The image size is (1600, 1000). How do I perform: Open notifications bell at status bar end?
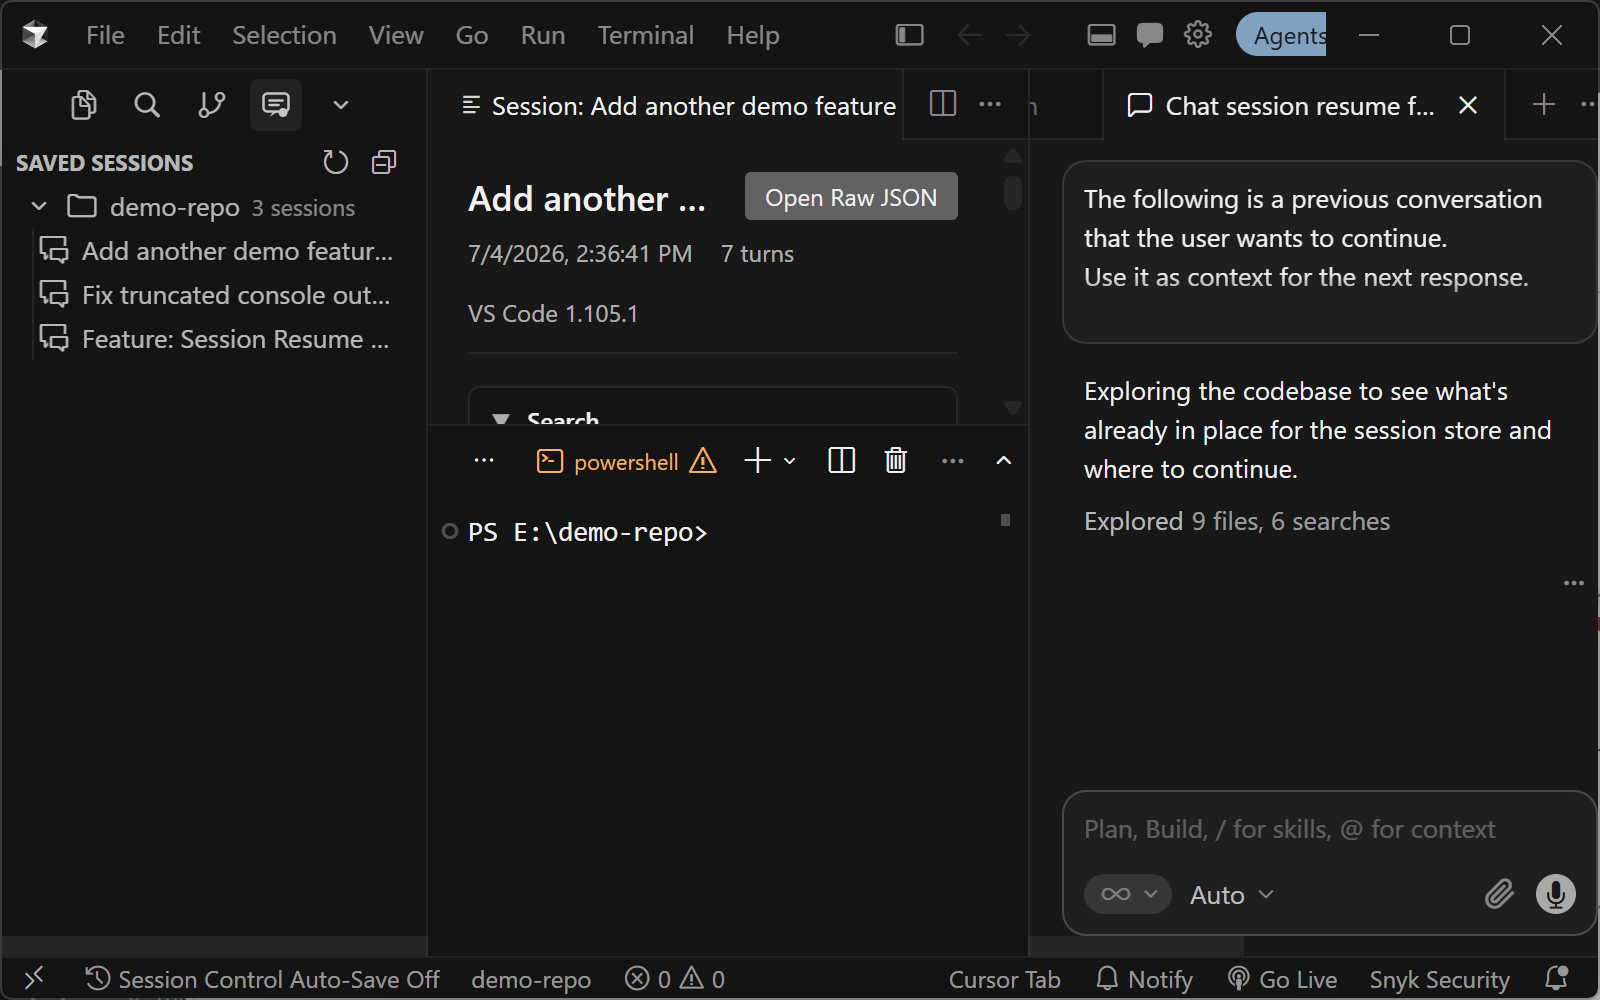click(x=1556, y=978)
